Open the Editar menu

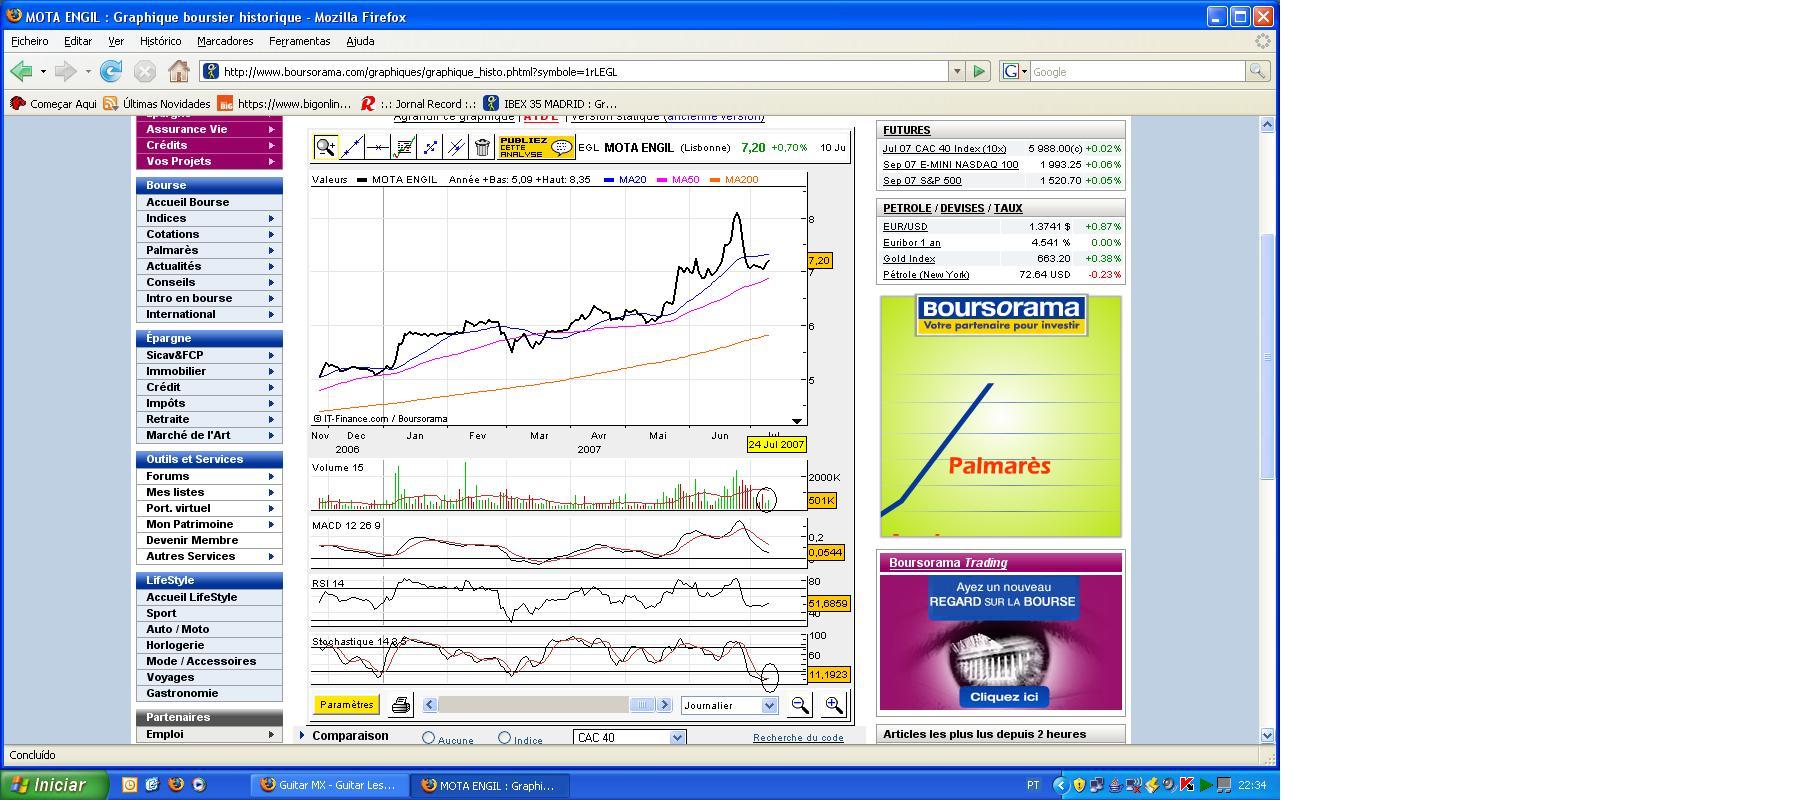[x=78, y=41]
